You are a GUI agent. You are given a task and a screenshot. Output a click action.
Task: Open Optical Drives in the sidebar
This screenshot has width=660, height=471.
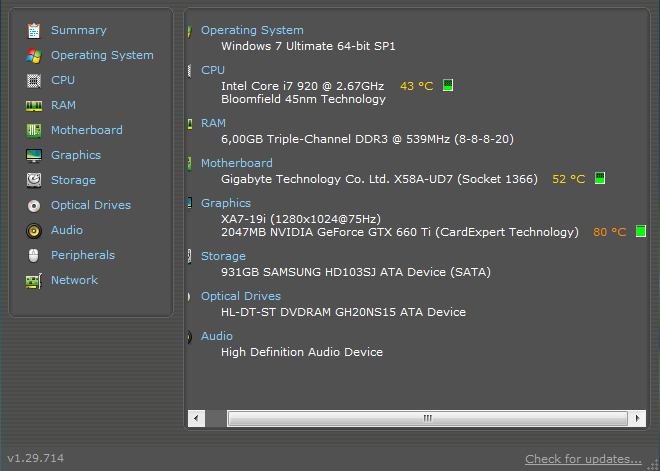click(91, 205)
